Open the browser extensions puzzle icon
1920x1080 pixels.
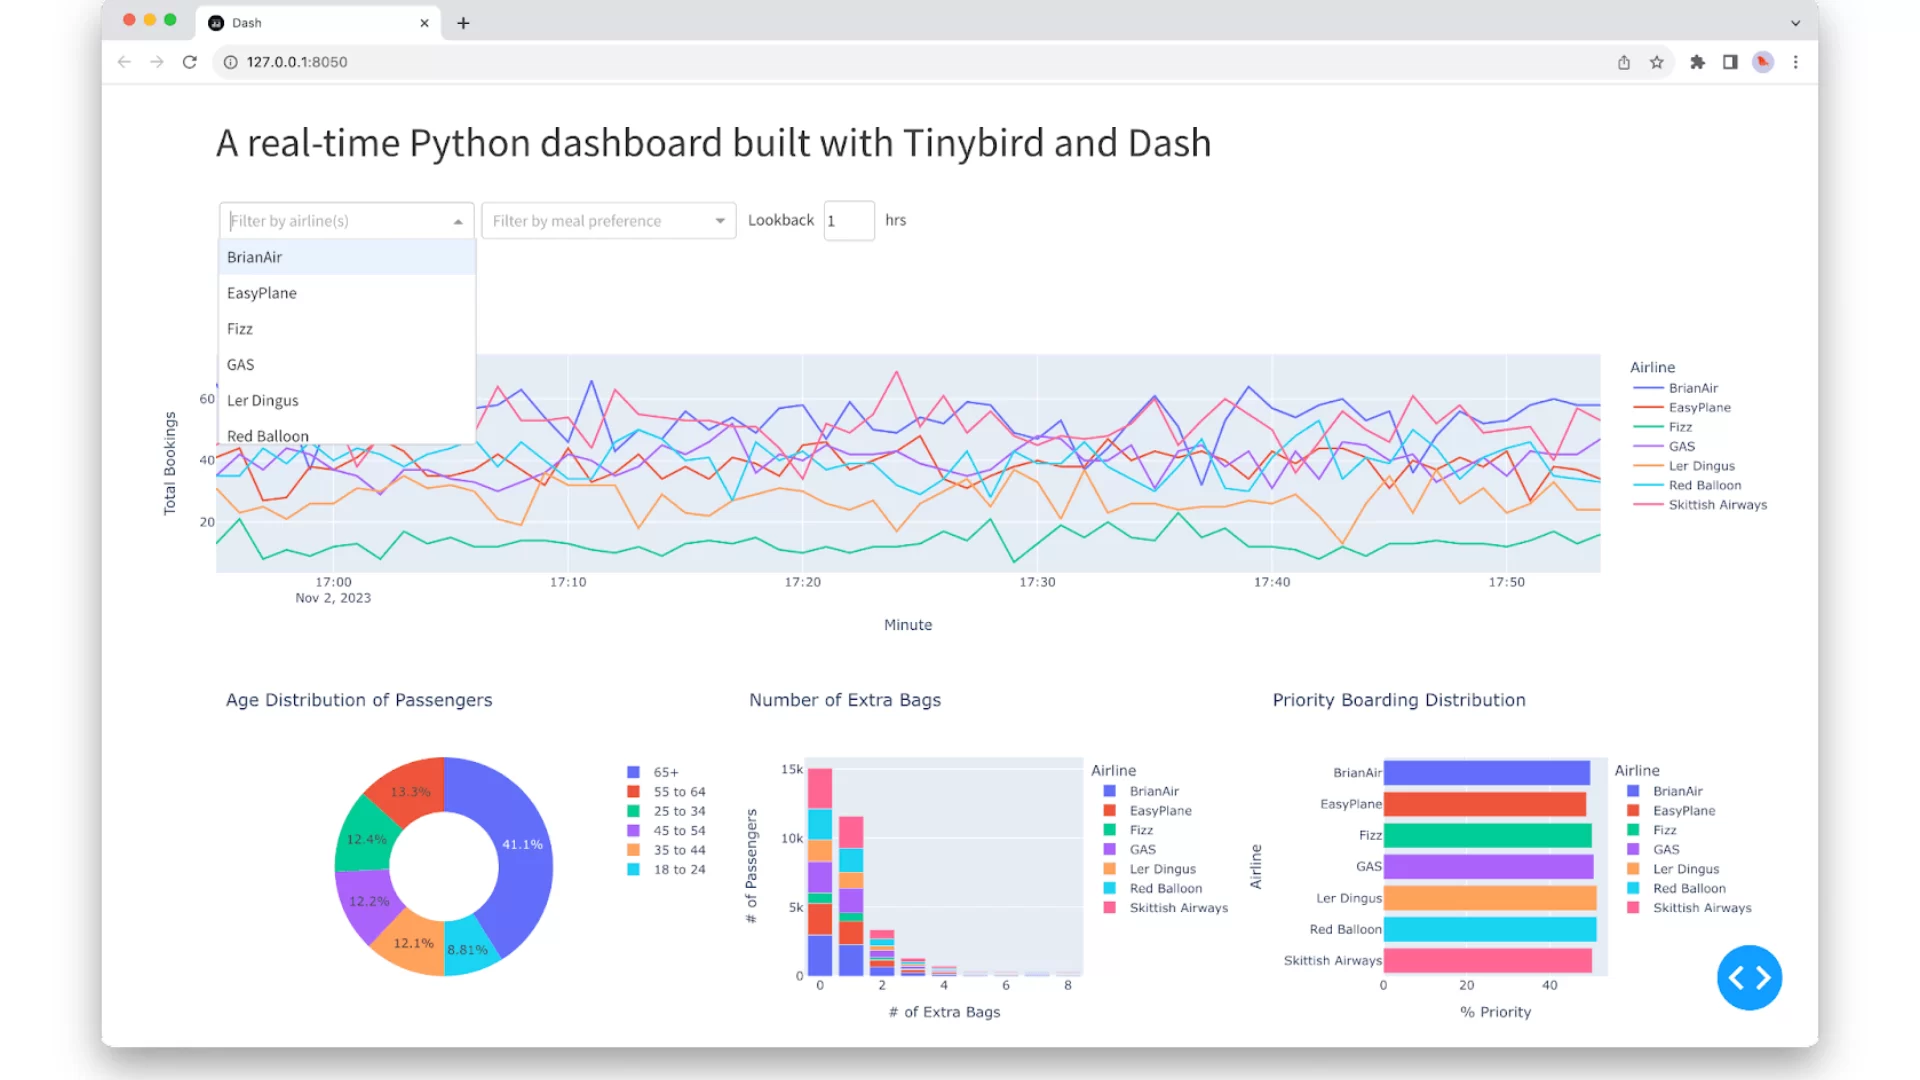coord(1697,62)
